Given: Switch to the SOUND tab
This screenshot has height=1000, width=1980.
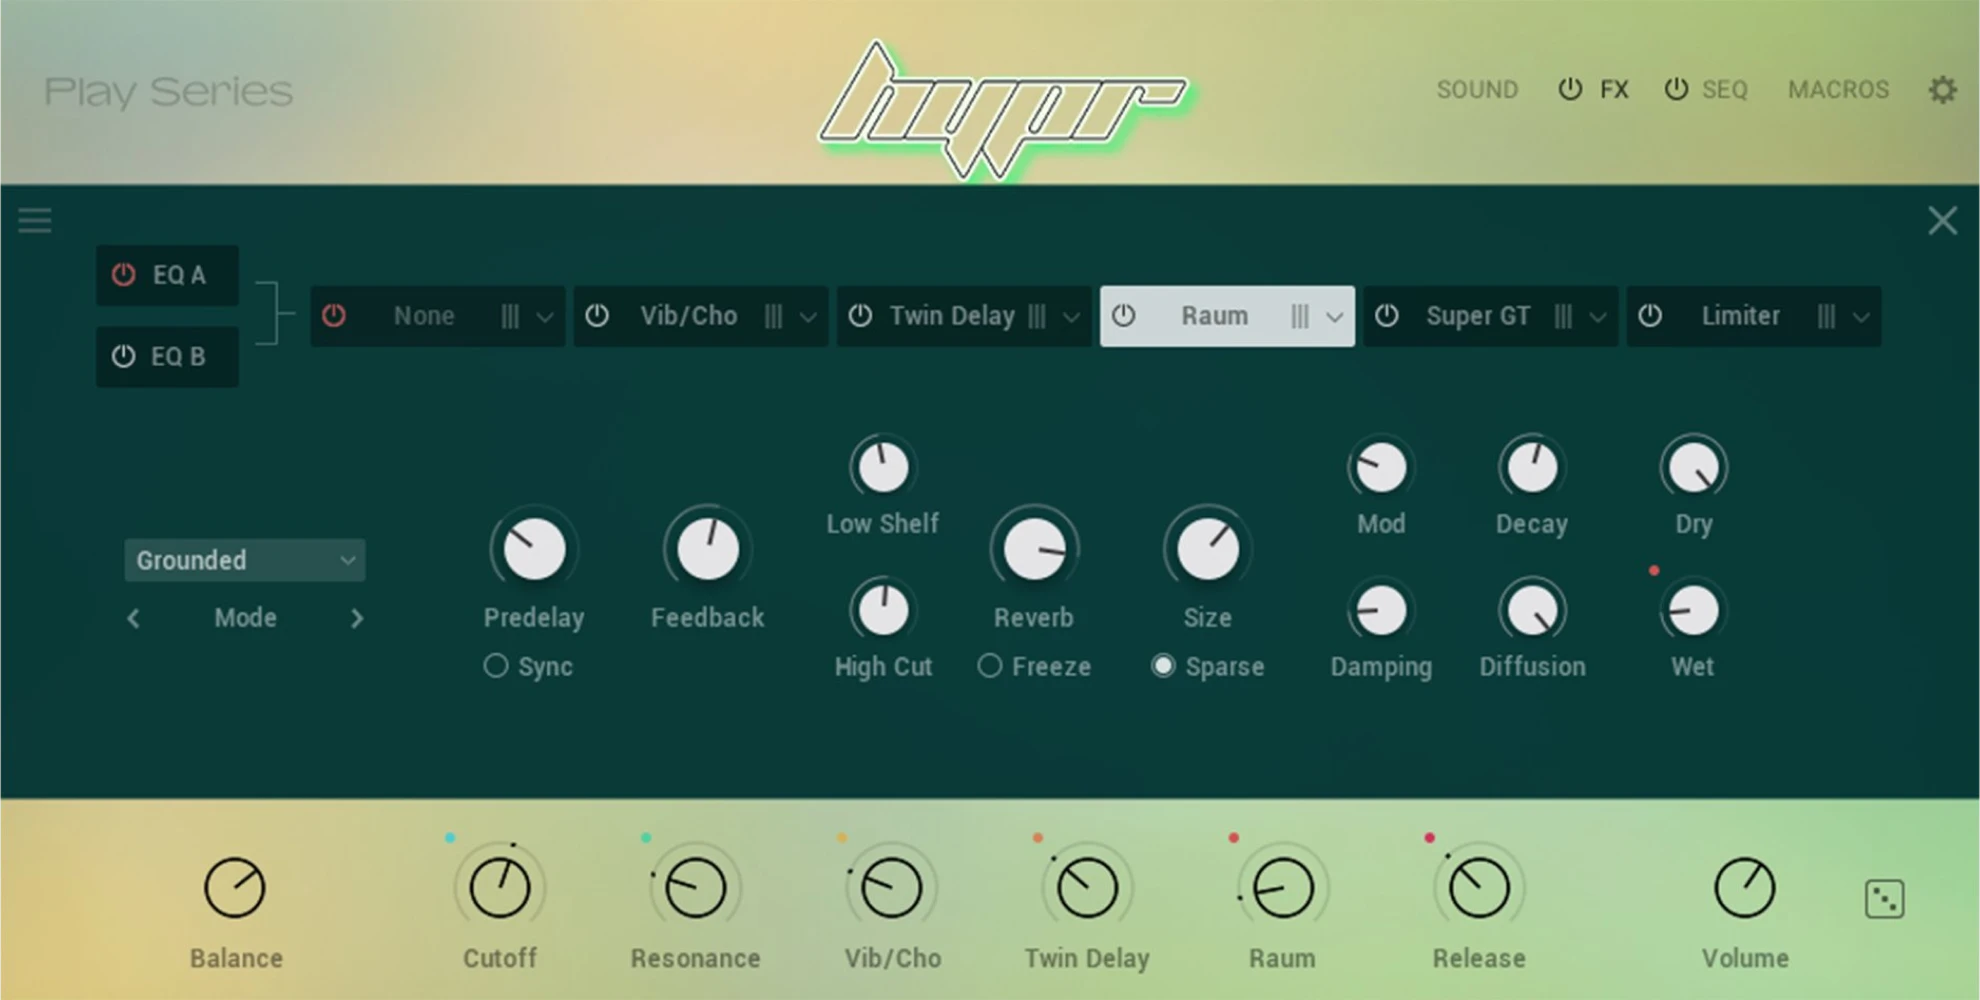Looking at the screenshot, I should (x=1477, y=89).
